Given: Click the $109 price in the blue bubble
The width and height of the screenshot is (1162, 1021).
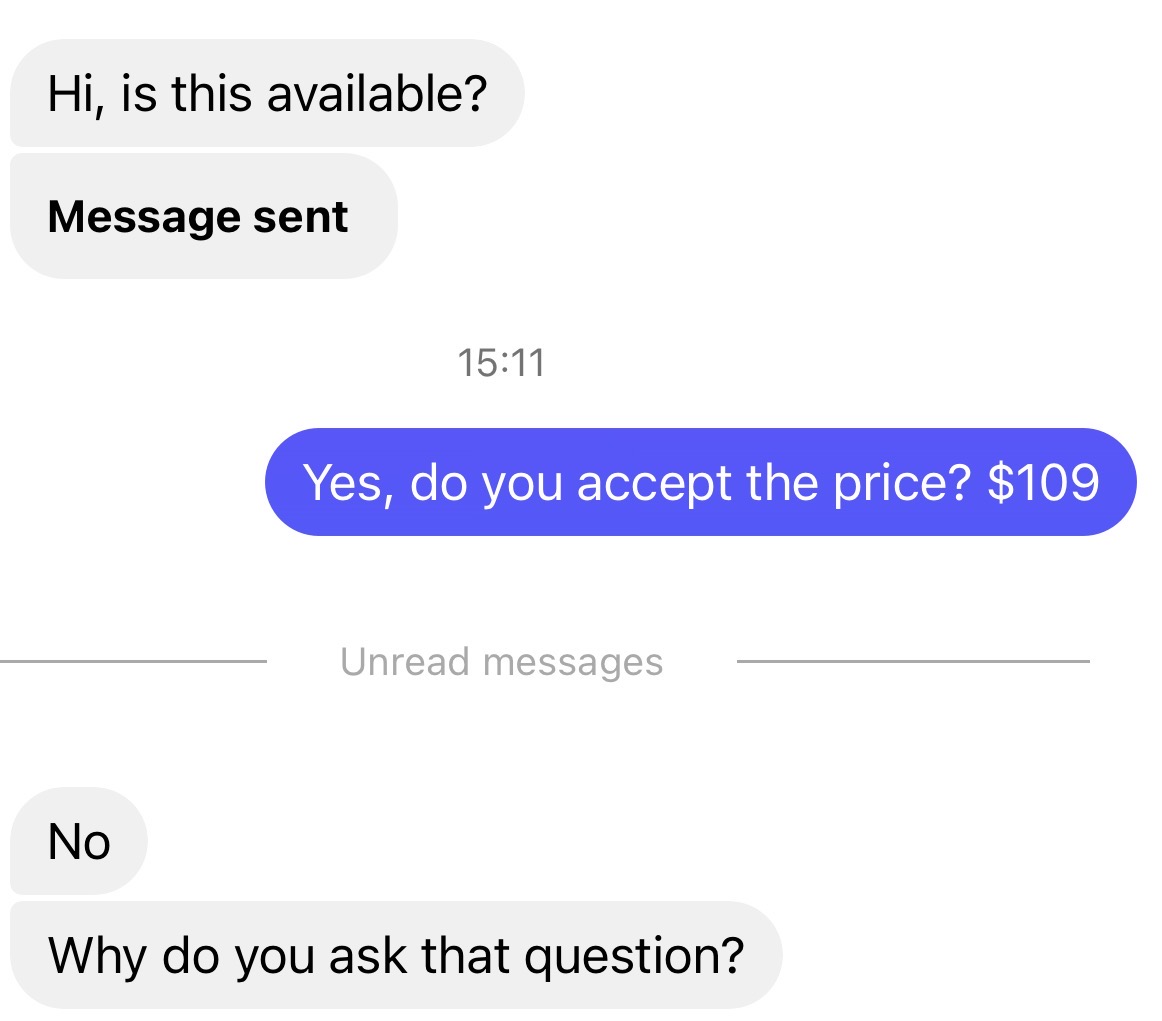Looking at the screenshot, I should tap(1042, 482).
